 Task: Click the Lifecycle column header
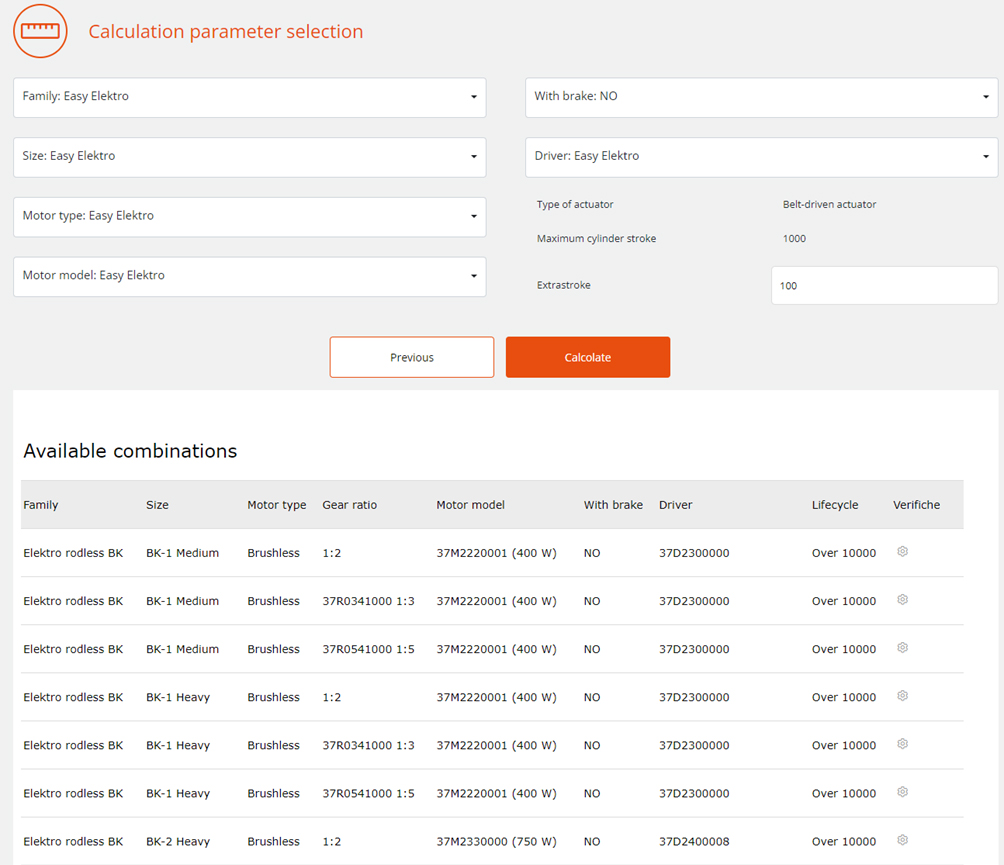(x=835, y=505)
